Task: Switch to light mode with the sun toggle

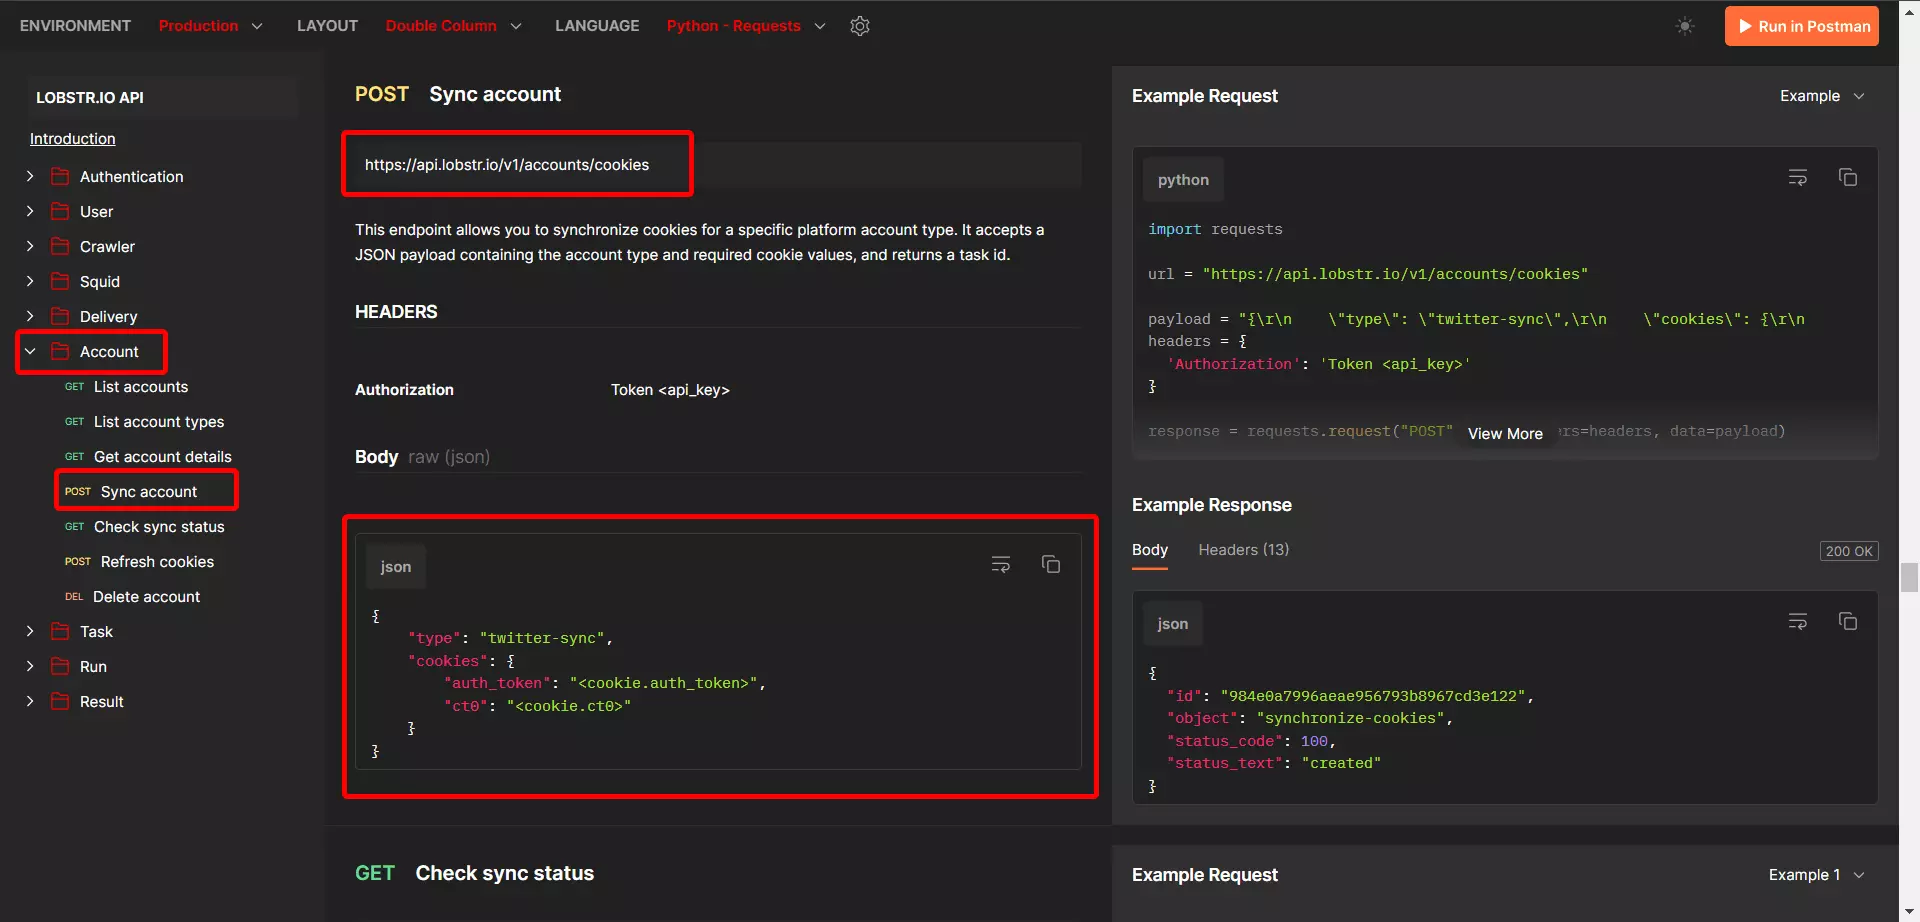Action: [1685, 25]
